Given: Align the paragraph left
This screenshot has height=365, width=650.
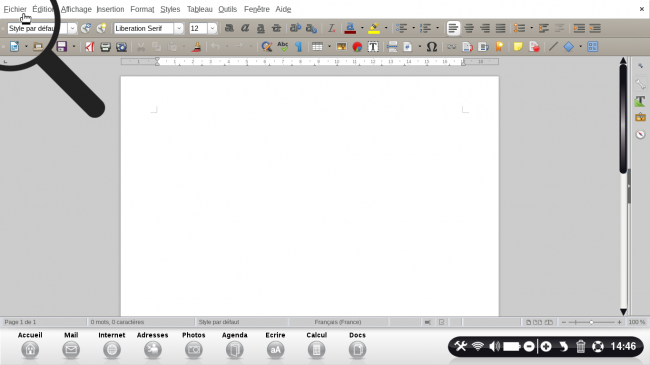Looking at the screenshot, I should (x=453, y=28).
